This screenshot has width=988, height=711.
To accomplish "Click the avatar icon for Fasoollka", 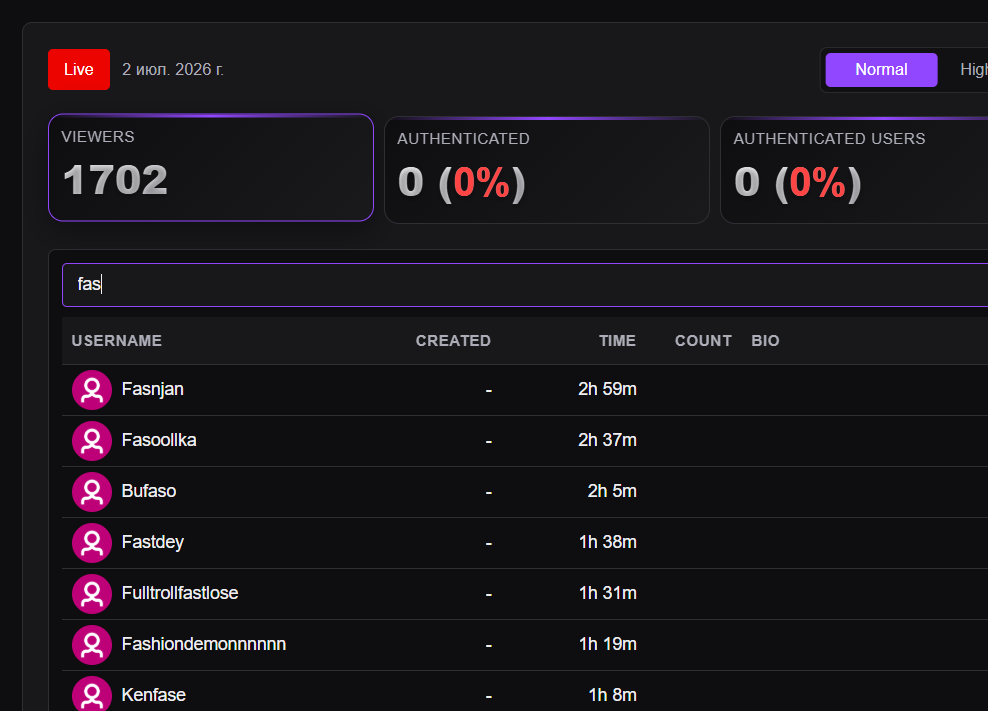I will 92,441.
